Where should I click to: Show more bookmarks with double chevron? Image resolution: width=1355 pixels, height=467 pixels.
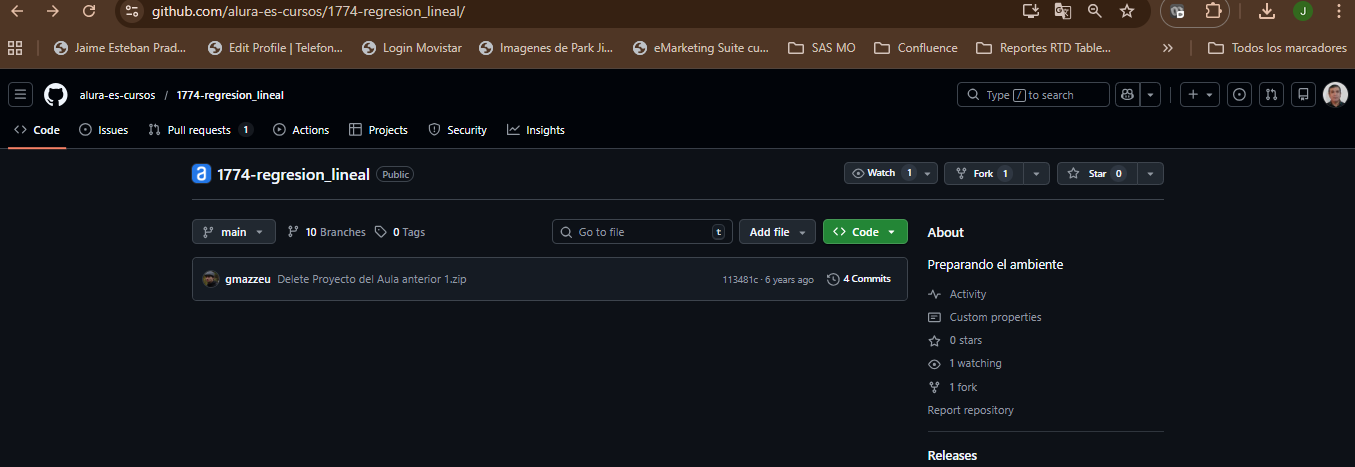click(1167, 47)
